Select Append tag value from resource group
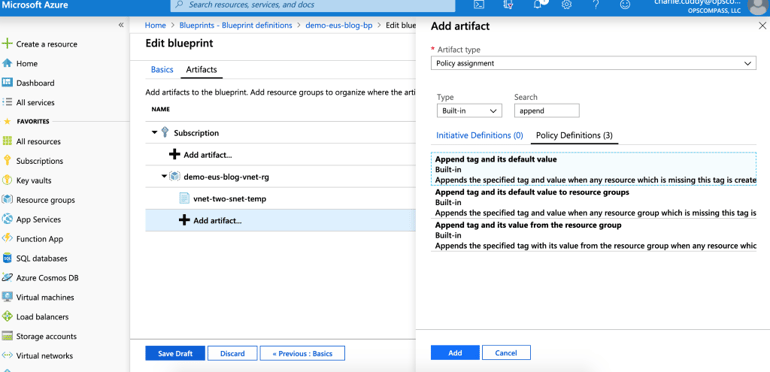Viewport: 770px width, 372px height. pyautogui.click(x=593, y=235)
